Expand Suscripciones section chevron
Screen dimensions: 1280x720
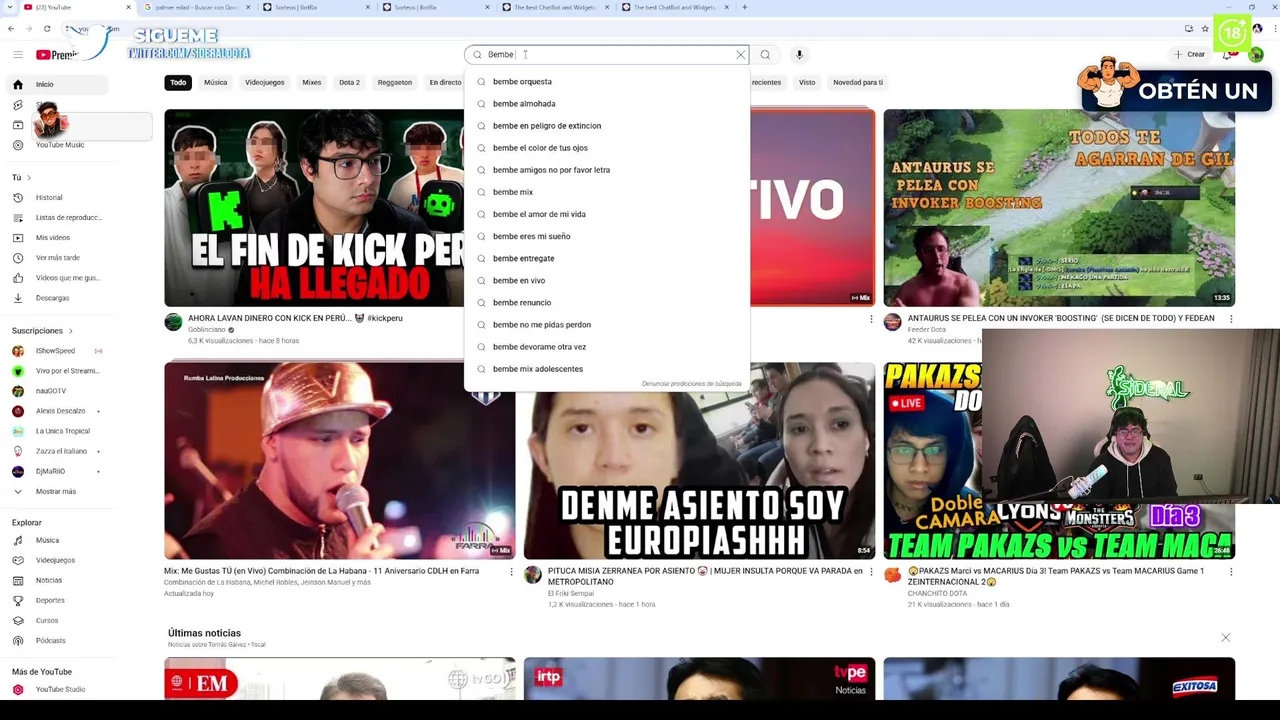pos(70,330)
